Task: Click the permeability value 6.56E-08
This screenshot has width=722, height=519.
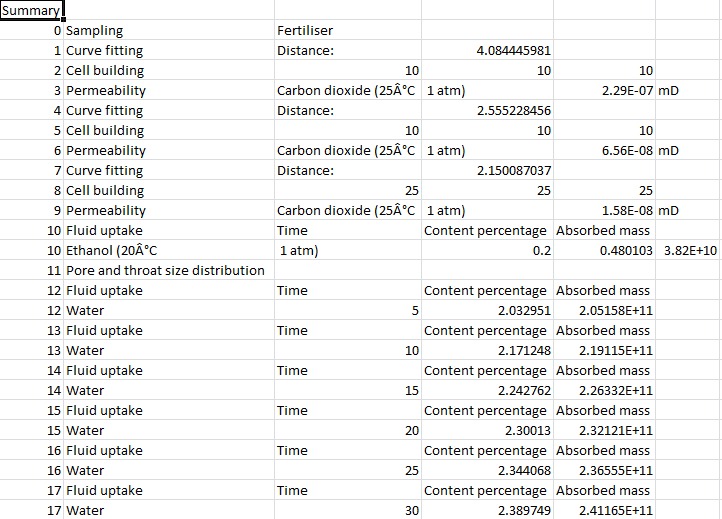Action: point(624,151)
